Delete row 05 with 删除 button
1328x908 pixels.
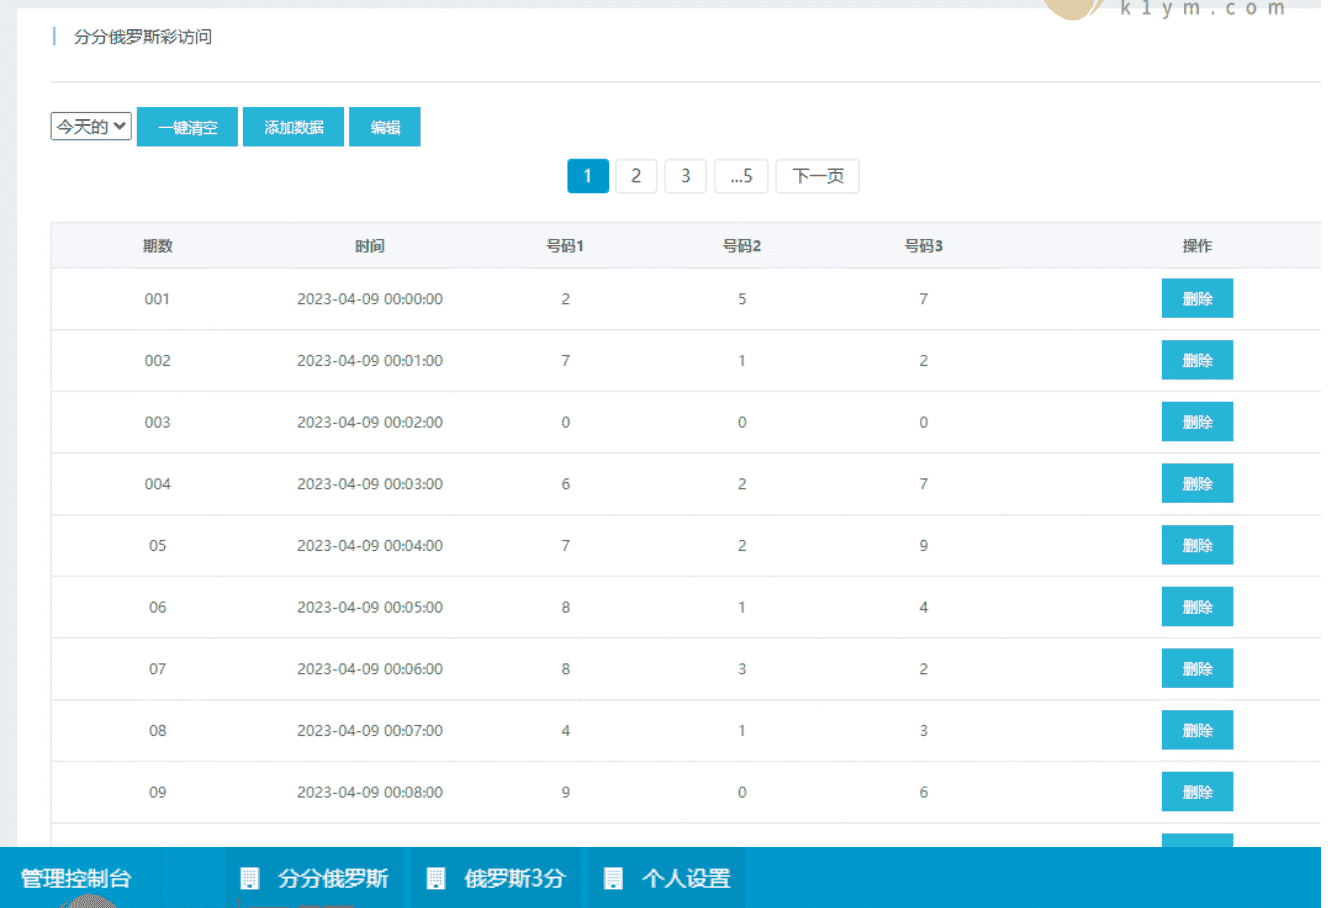(x=1197, y=545)
